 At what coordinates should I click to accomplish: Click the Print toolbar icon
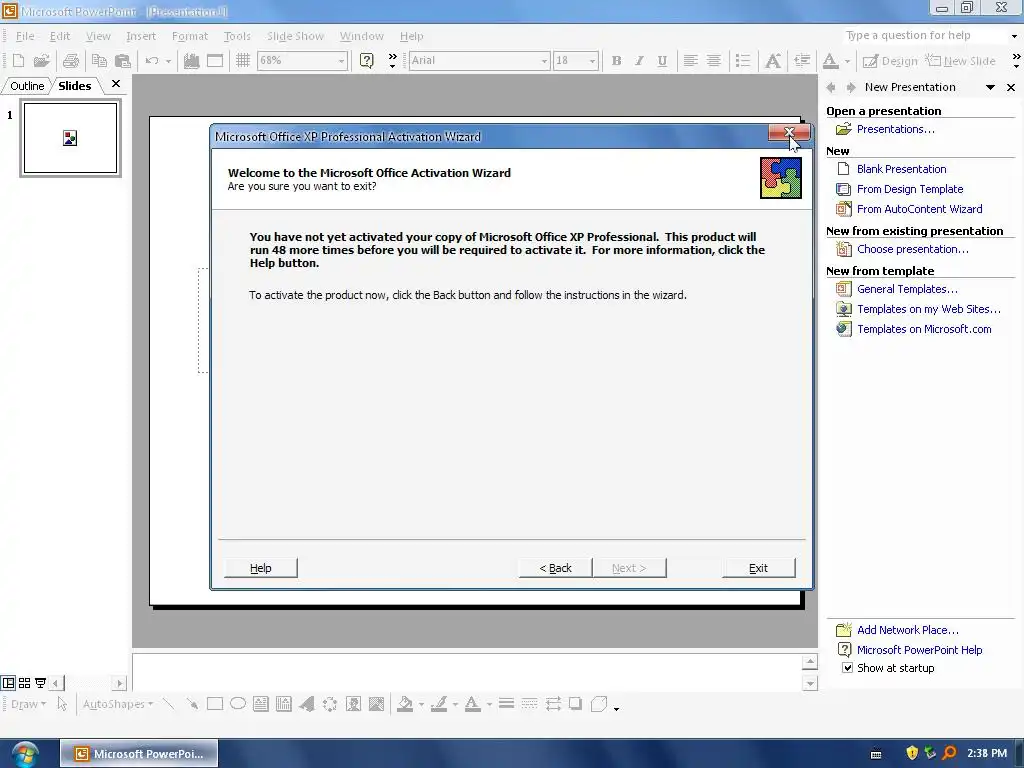pos(71,61)
